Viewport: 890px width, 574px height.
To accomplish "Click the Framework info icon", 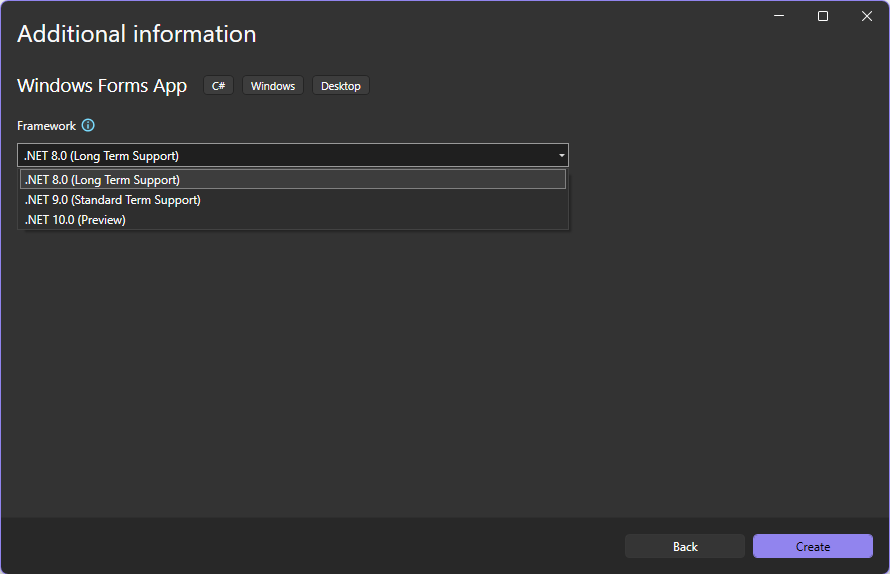I will [x=88, y=125].
